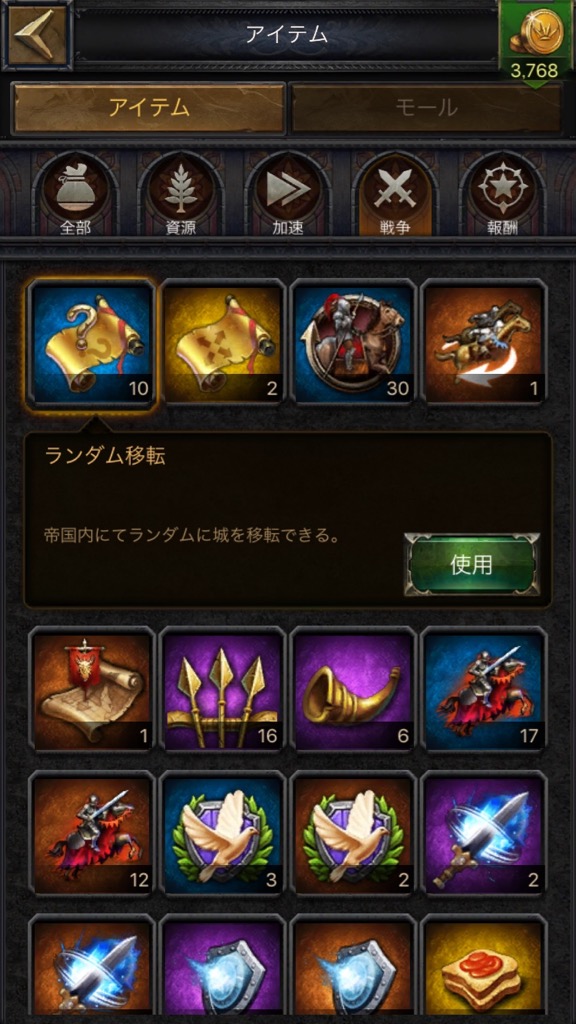The width and height of the screenshot is (576, 1024).
Task: Select the random teleport scroll with question mark
Action: (x=92, y=344)
